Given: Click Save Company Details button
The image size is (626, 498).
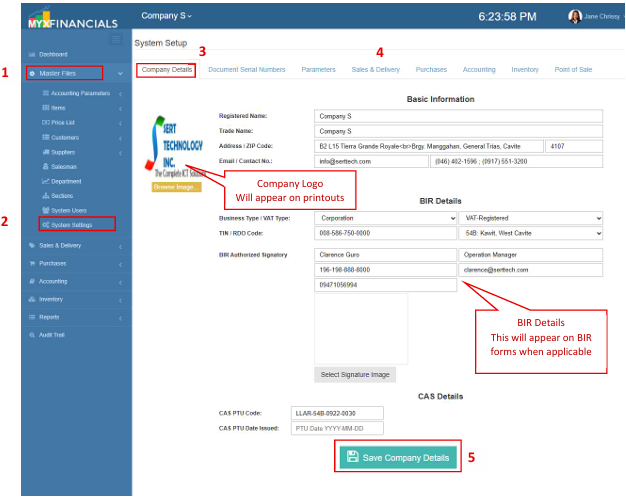Looking at the screenshot, I should 398,457.
